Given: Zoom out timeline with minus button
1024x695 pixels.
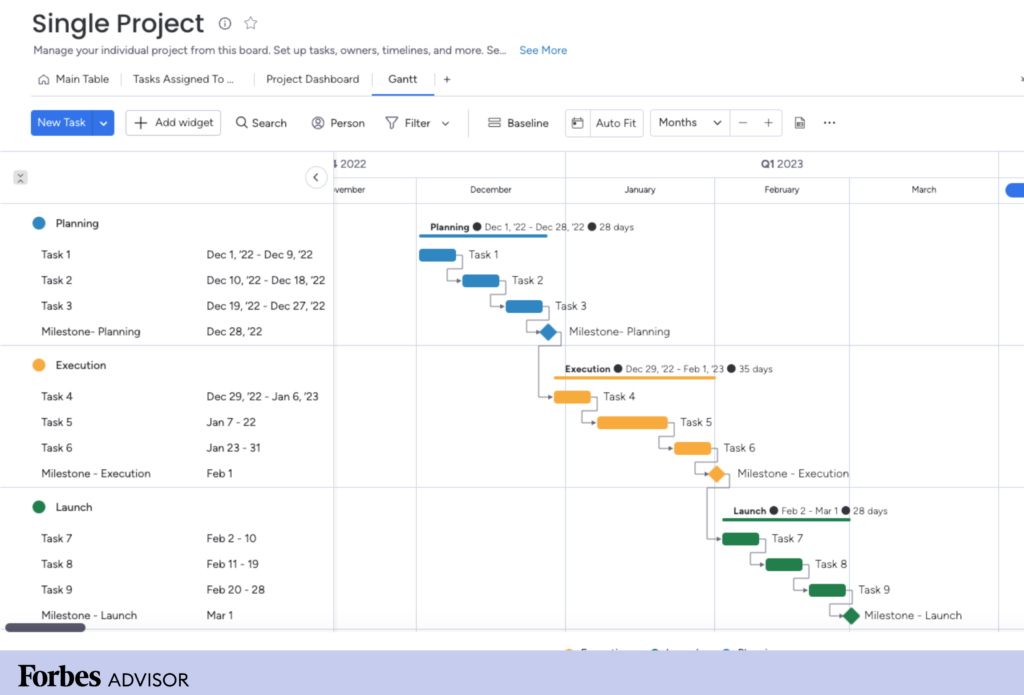Looking at the screenshot, I should click(x=742, y=123).
